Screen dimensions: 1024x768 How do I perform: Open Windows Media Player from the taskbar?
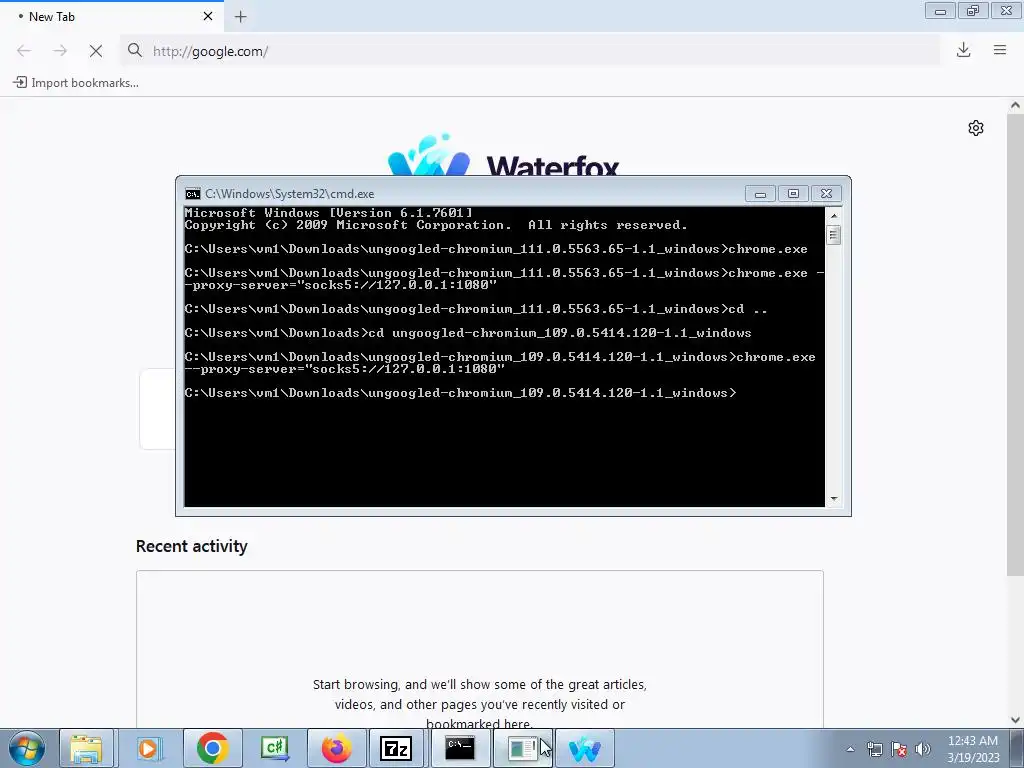coord(148,748)
